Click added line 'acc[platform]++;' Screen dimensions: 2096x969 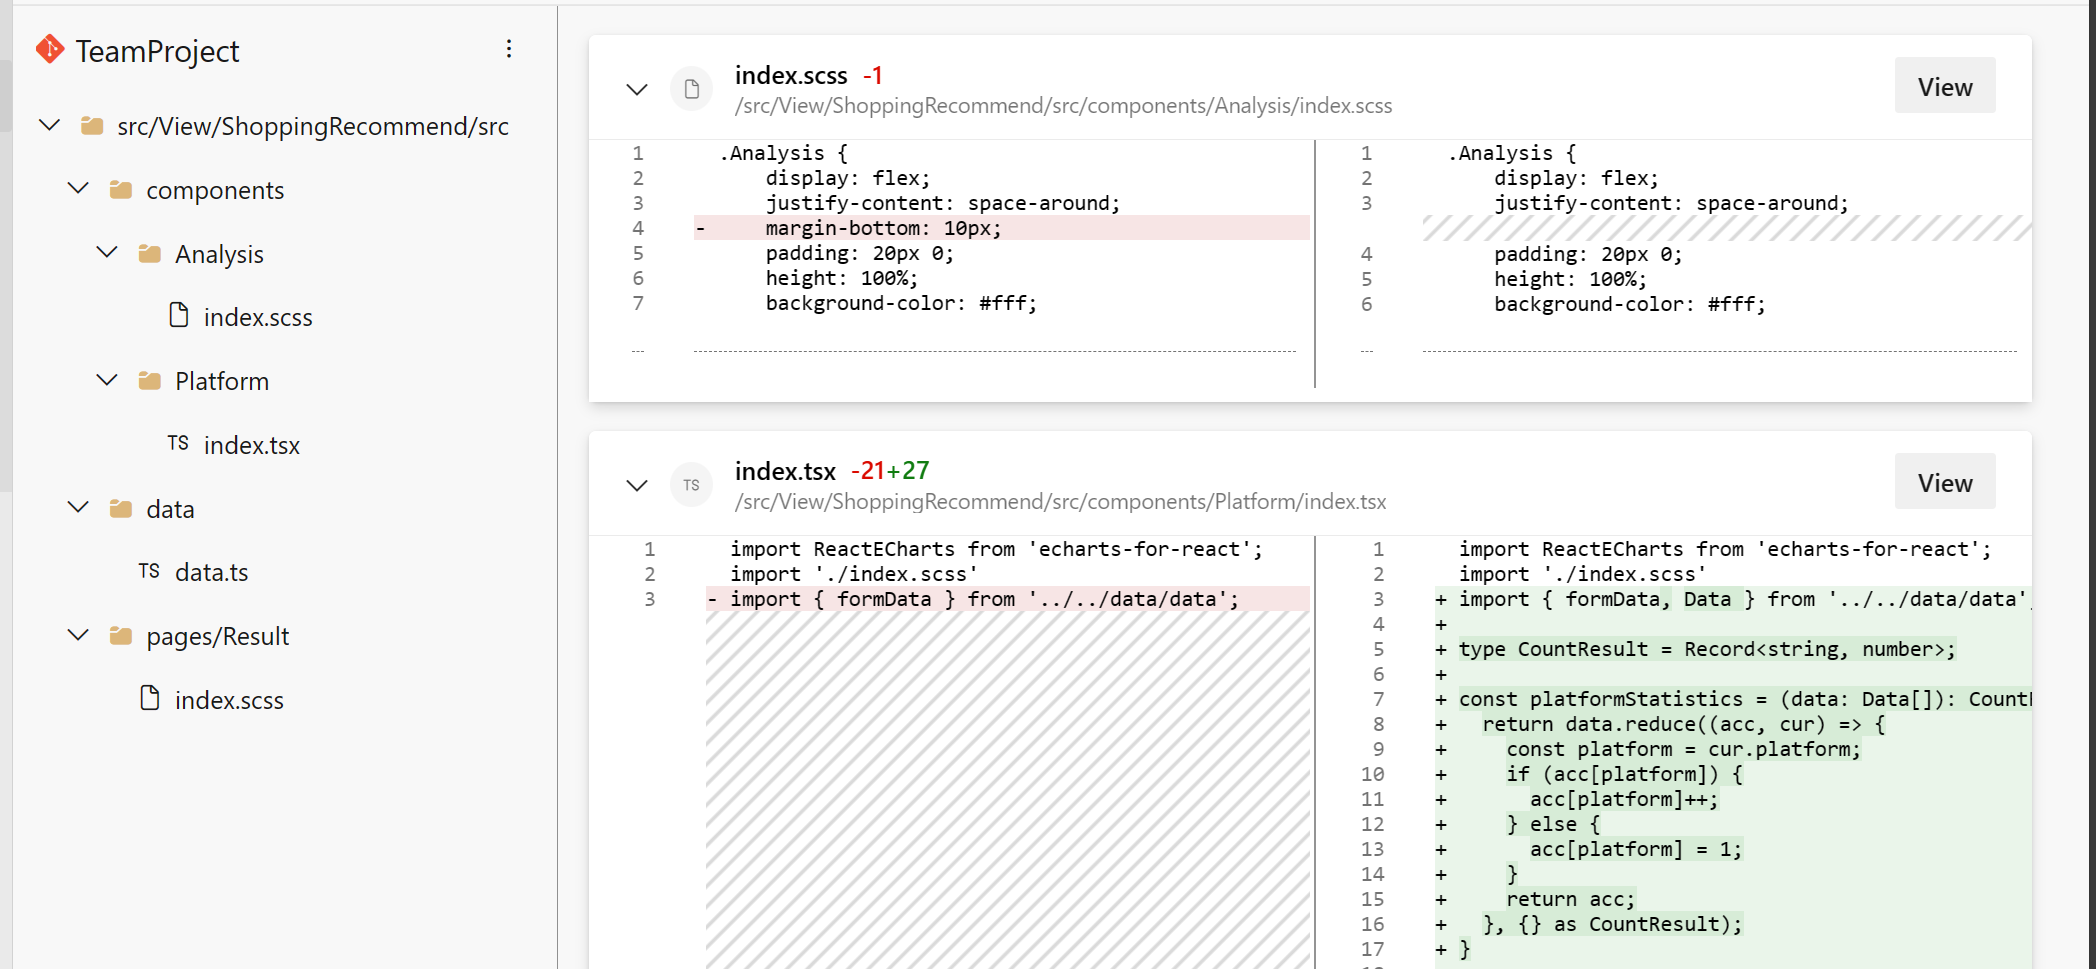pos(1624,799)
